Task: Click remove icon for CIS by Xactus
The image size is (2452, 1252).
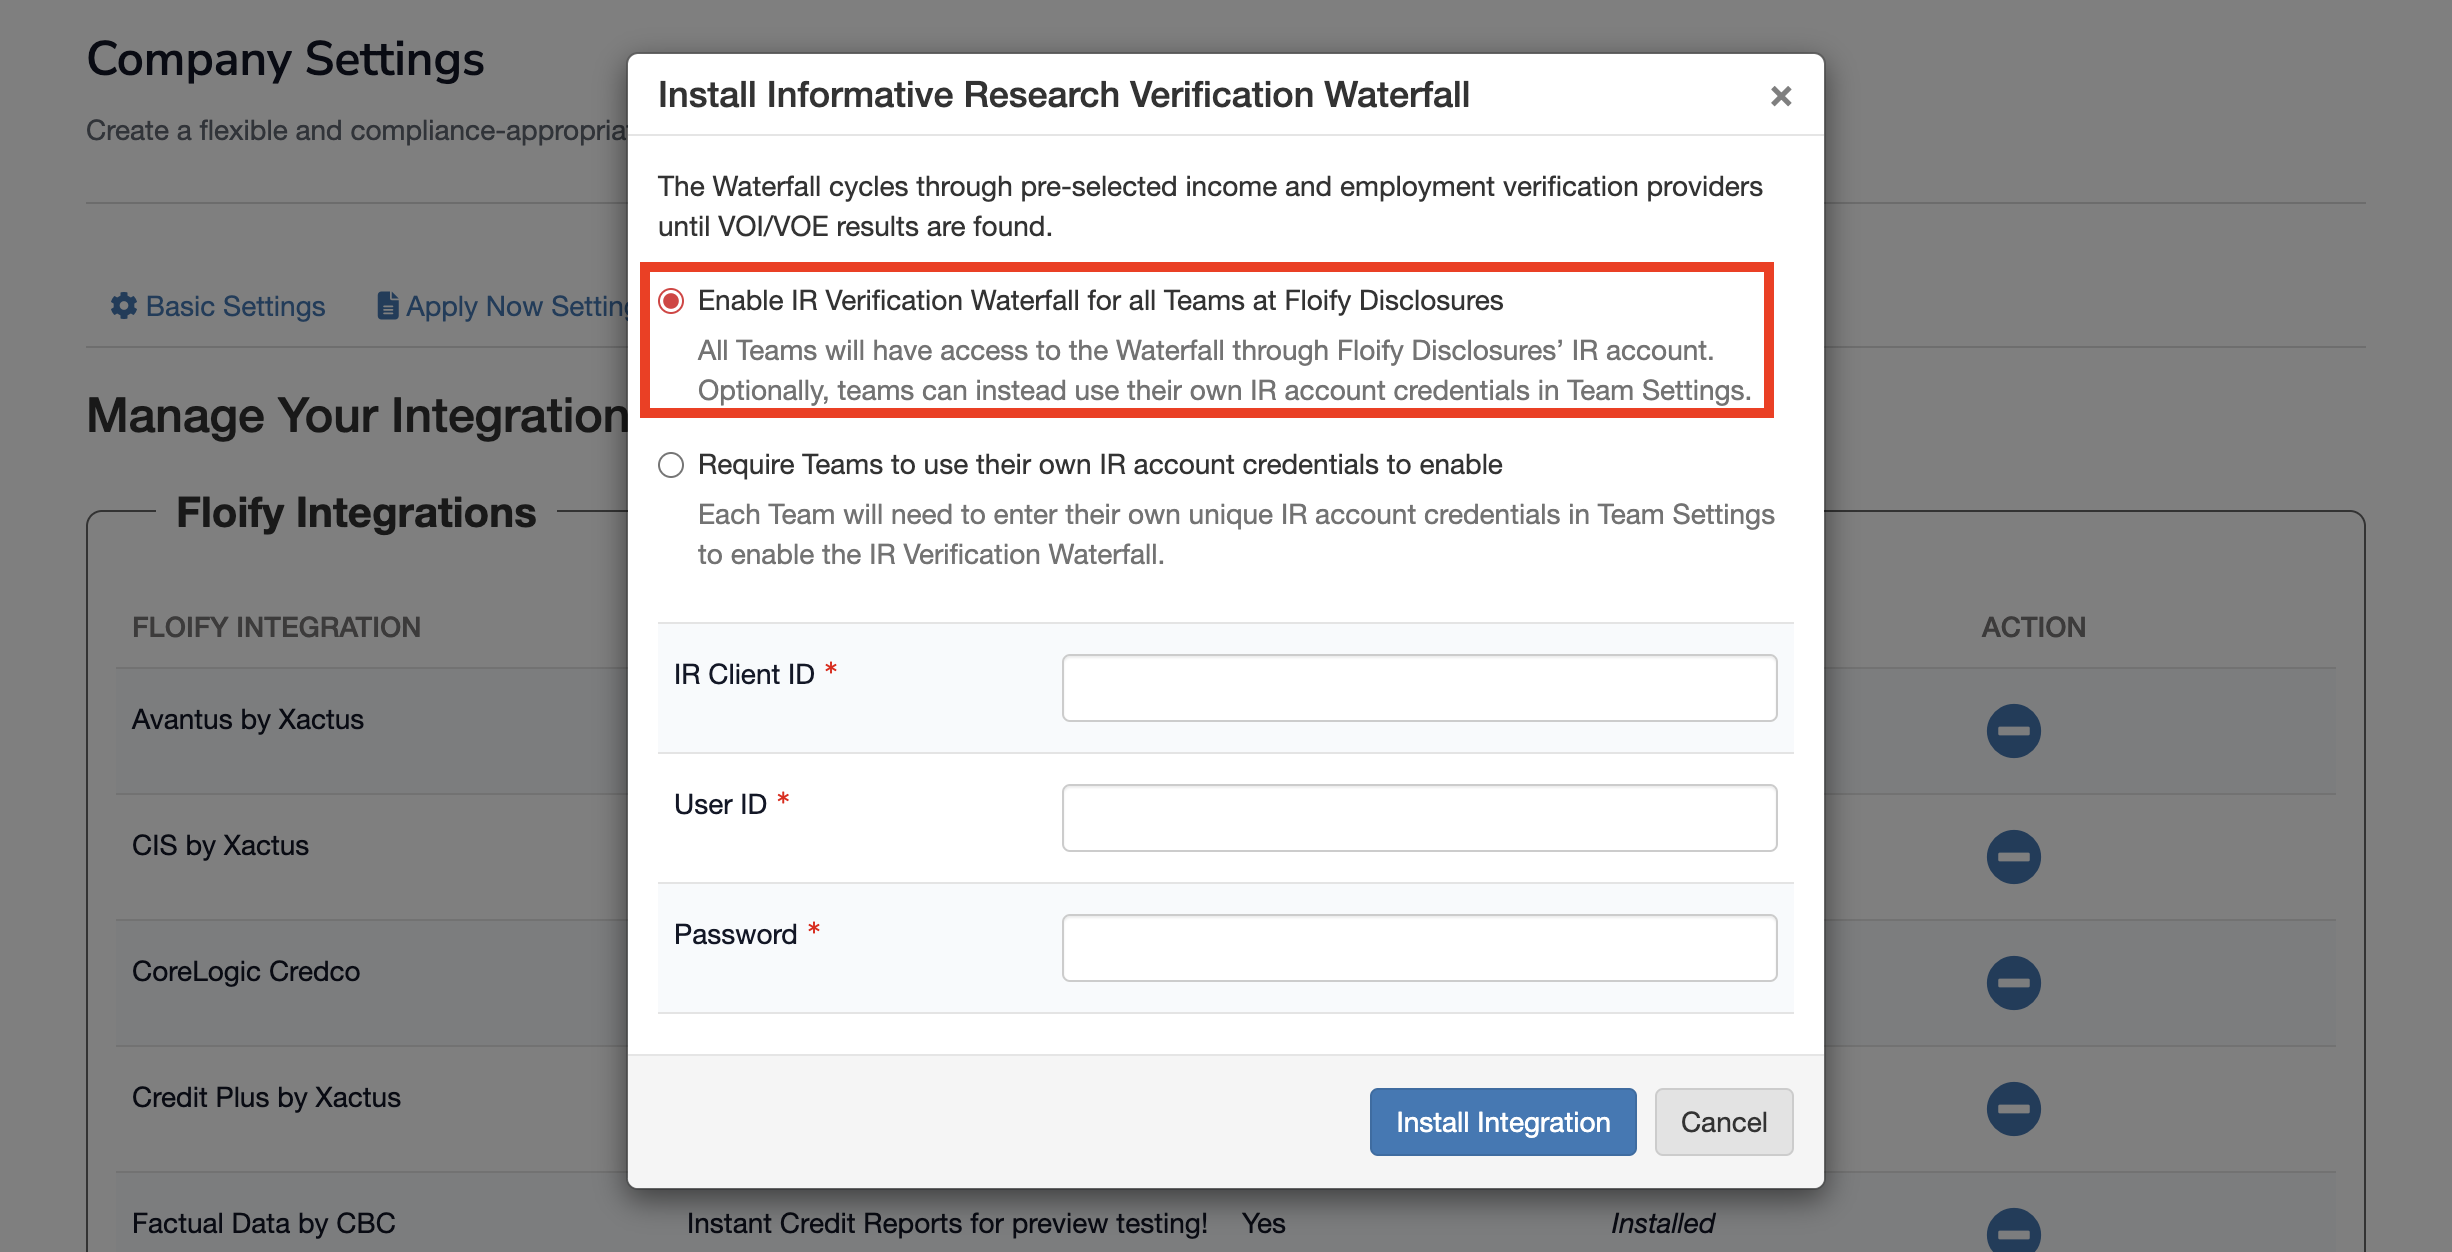Action: pos(2013,857)
